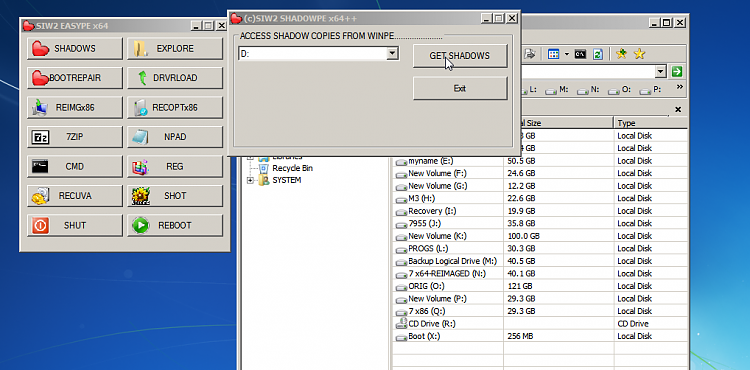
Task: Open CMD command prompt in EASYPE
Action: (75, 166)
